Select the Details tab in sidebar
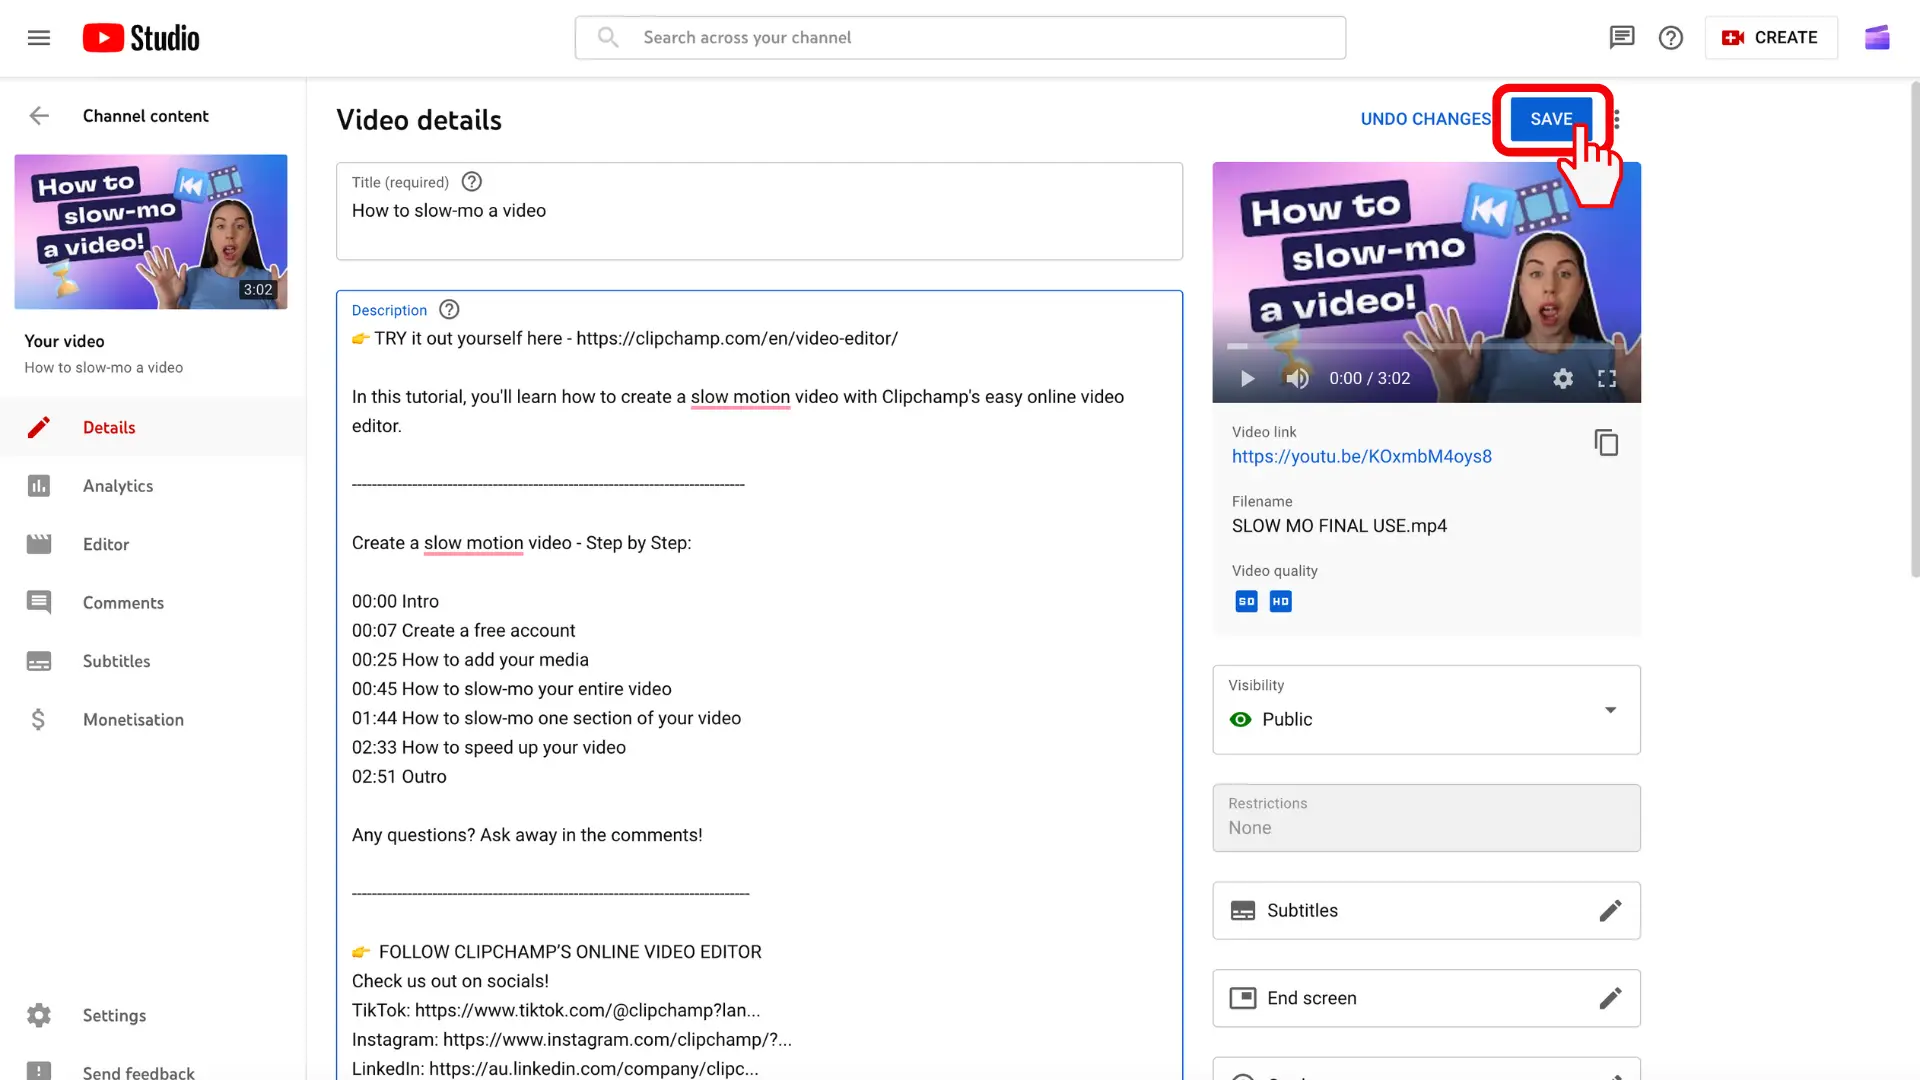 109,426
